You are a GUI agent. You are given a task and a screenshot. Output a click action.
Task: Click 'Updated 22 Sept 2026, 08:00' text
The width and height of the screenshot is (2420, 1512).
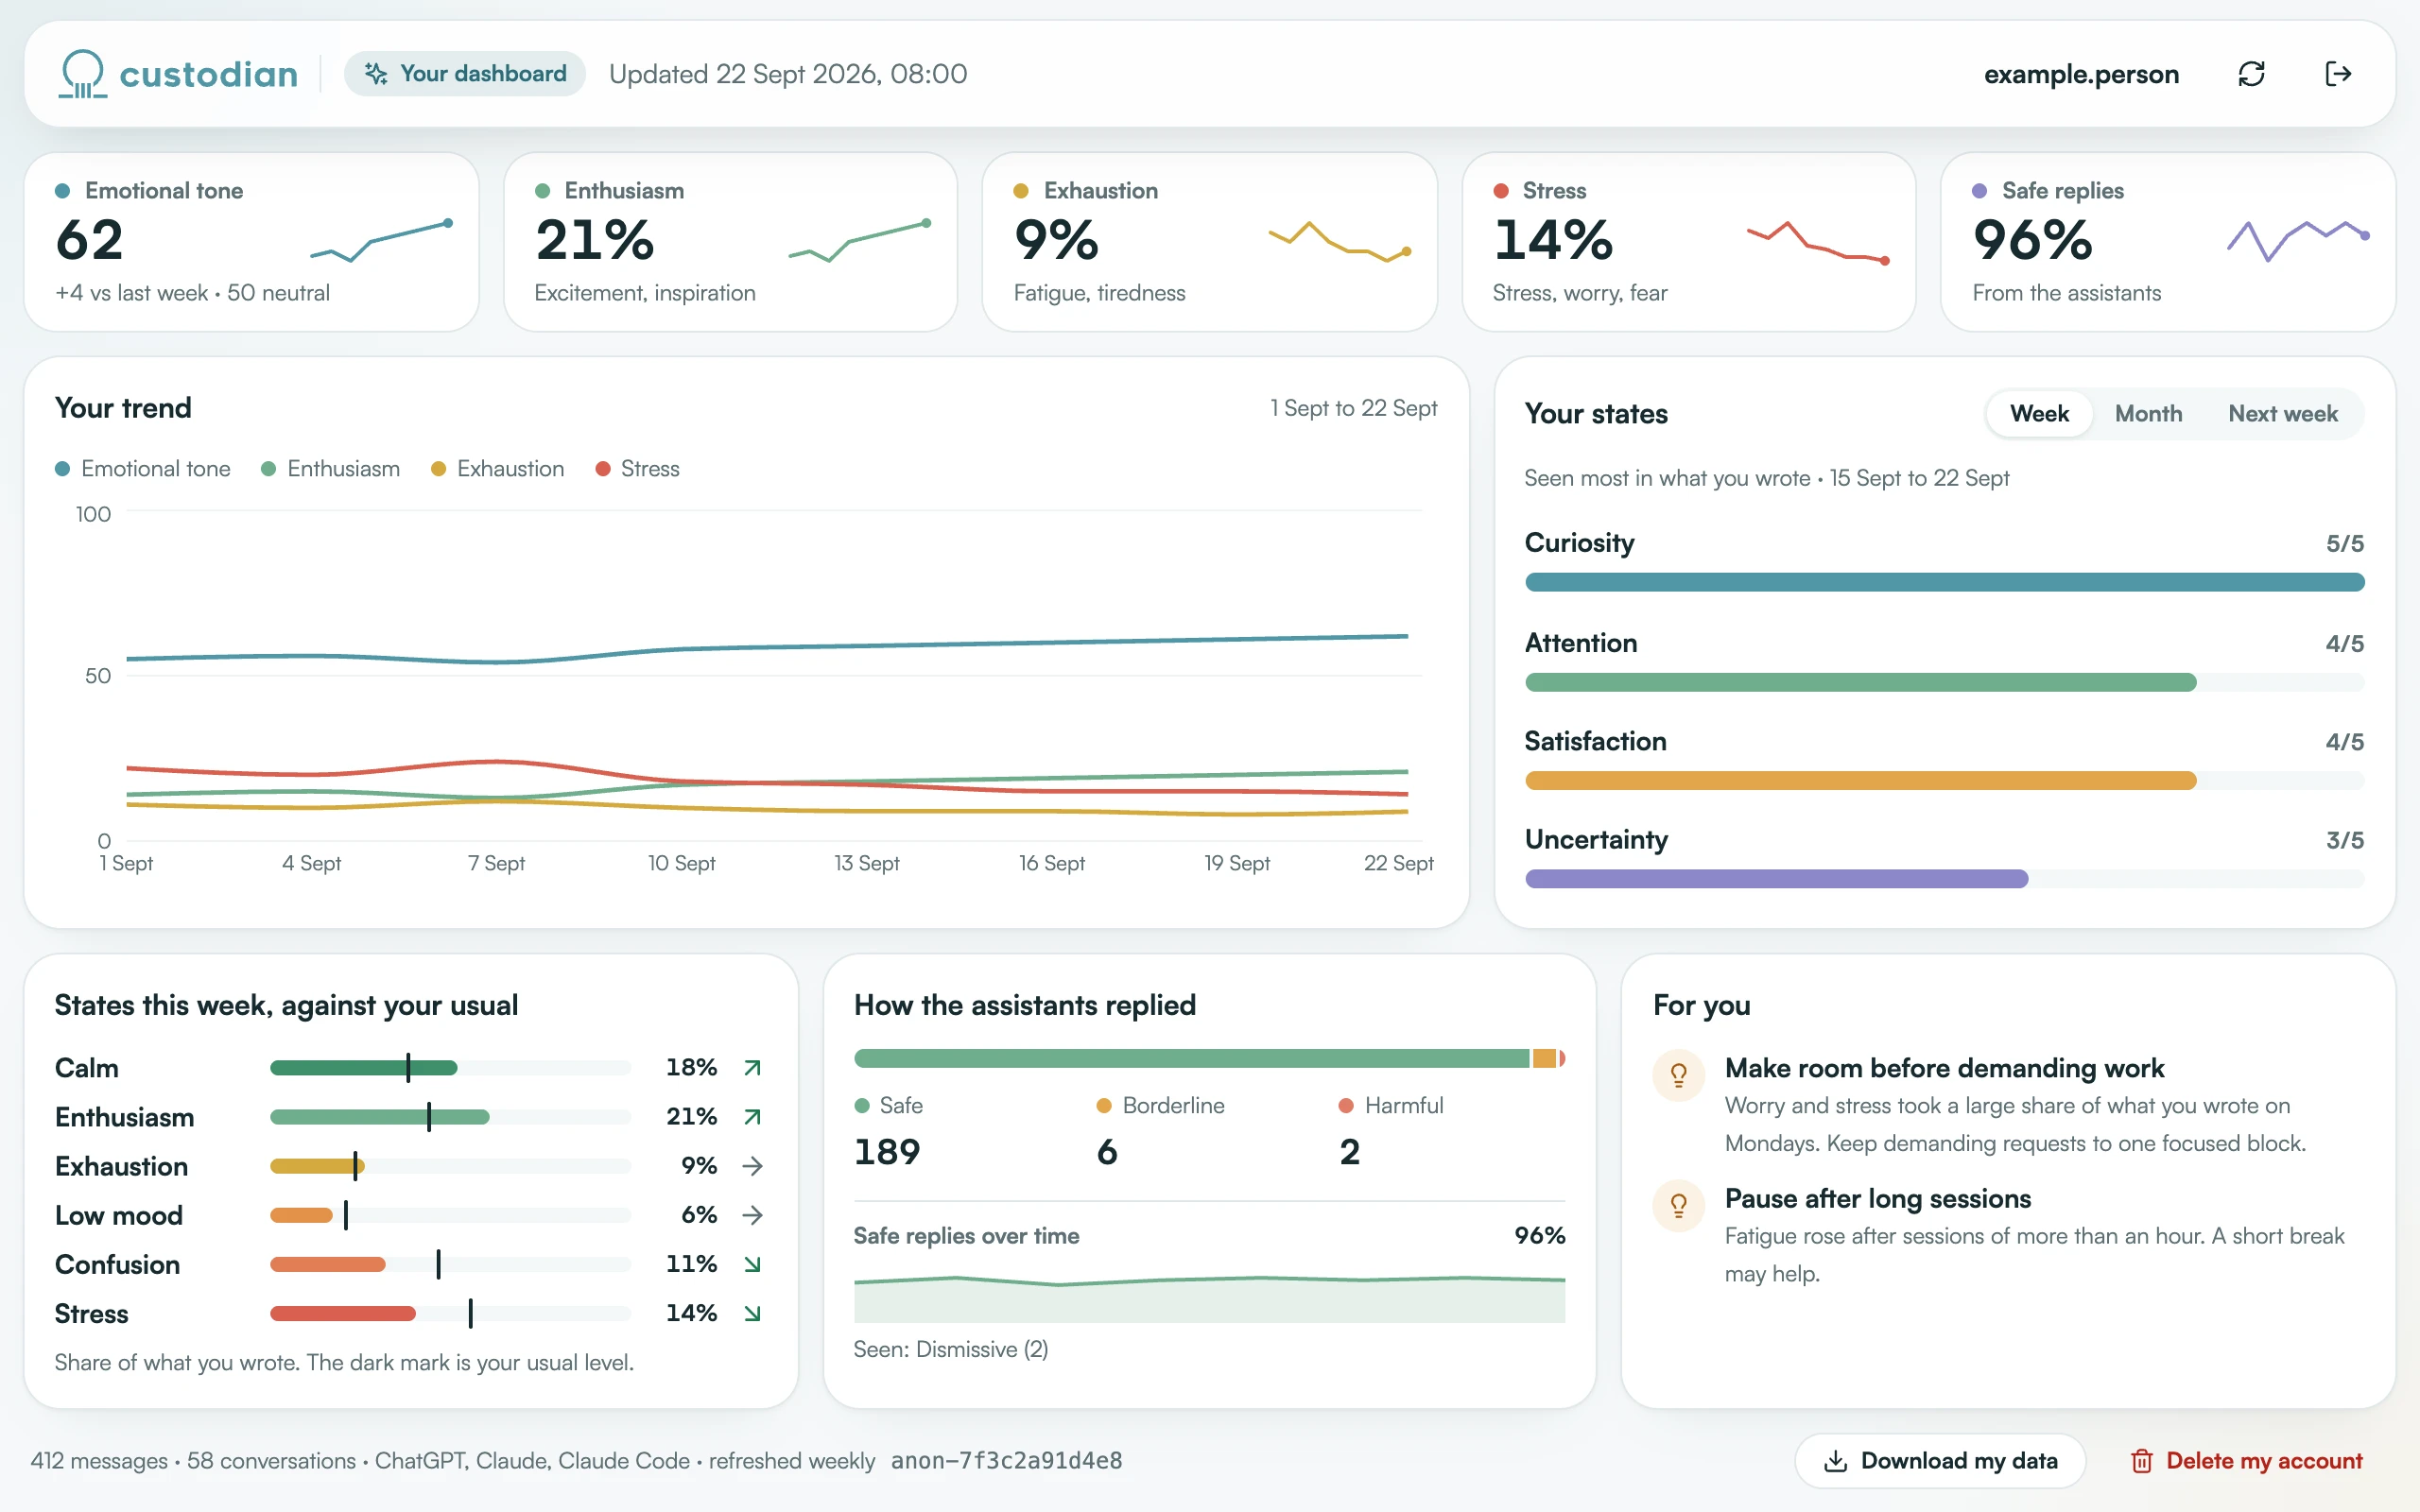point(788,74)
